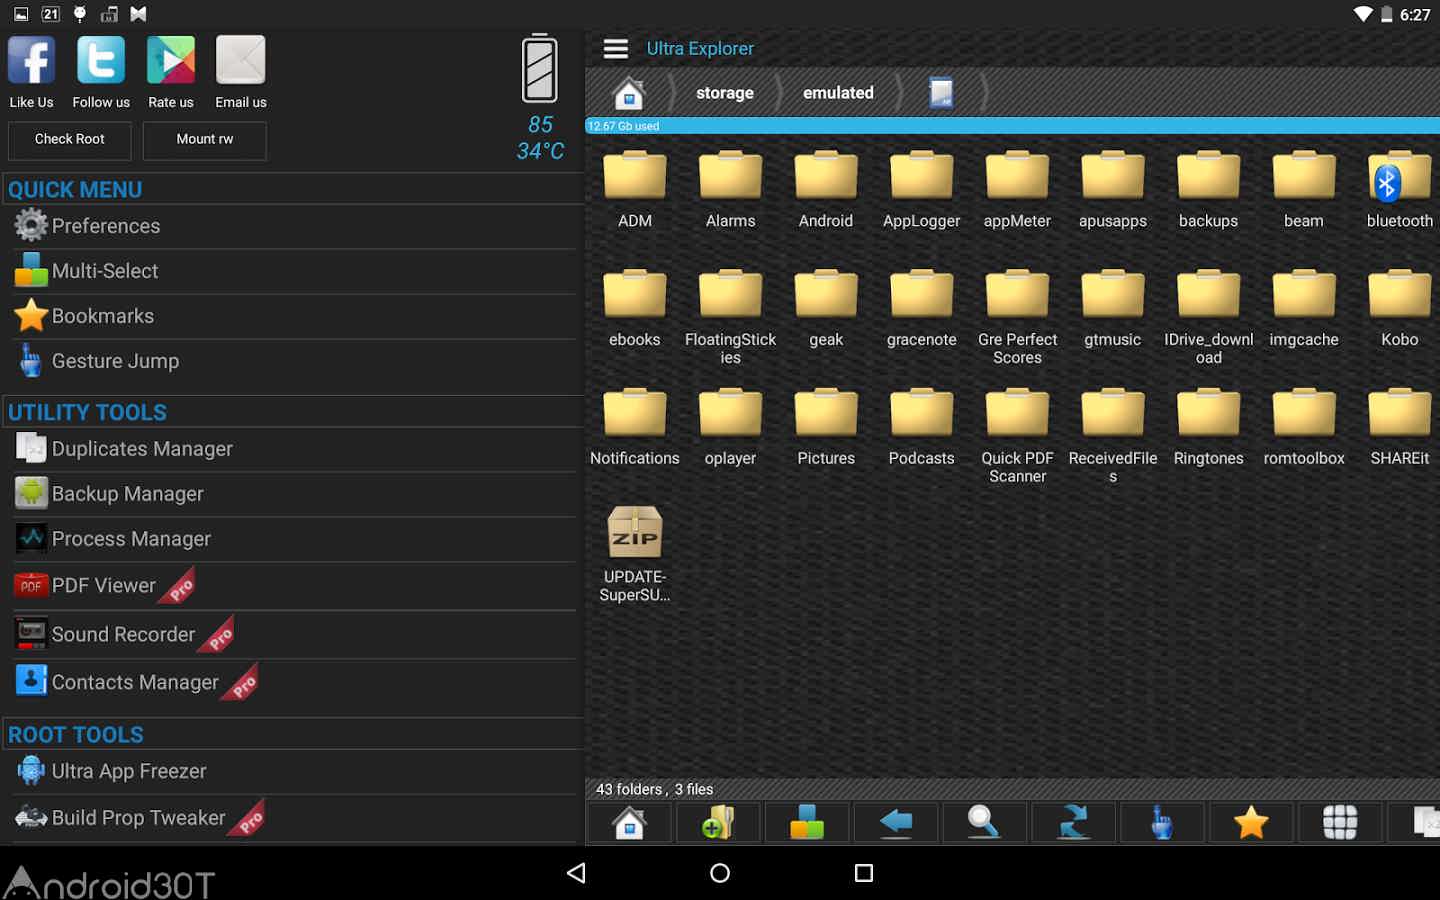Open the ADM folder
Screen dimensions: 1440x900
pos(635,190)
